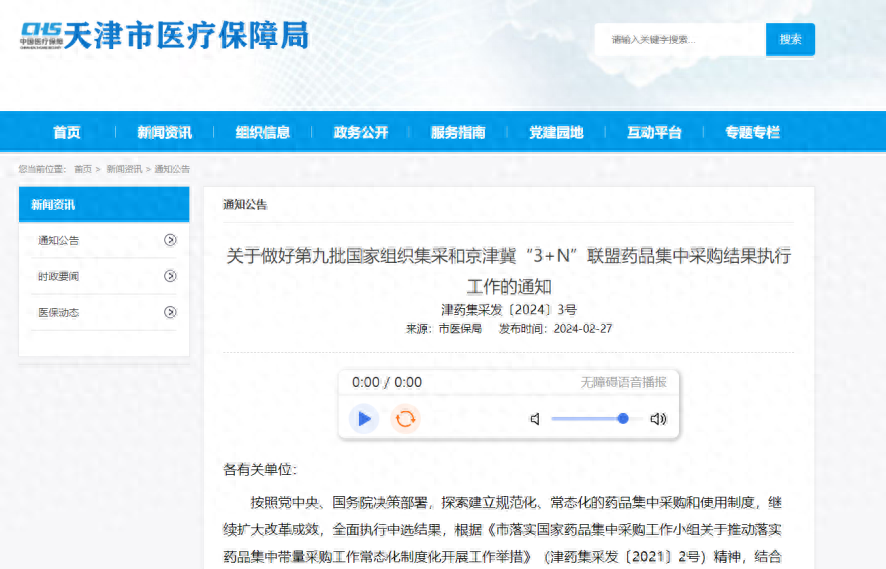This screenshot has height=569, width=886.
Task: Click arrow icon beside 医保动态
Action: pos(170,312)
